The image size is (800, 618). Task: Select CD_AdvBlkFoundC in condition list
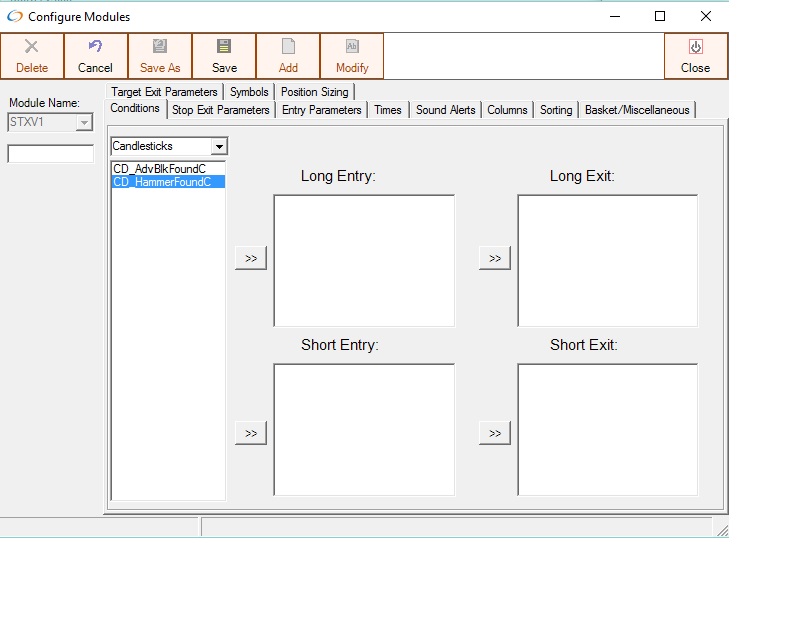click(160, 169)
